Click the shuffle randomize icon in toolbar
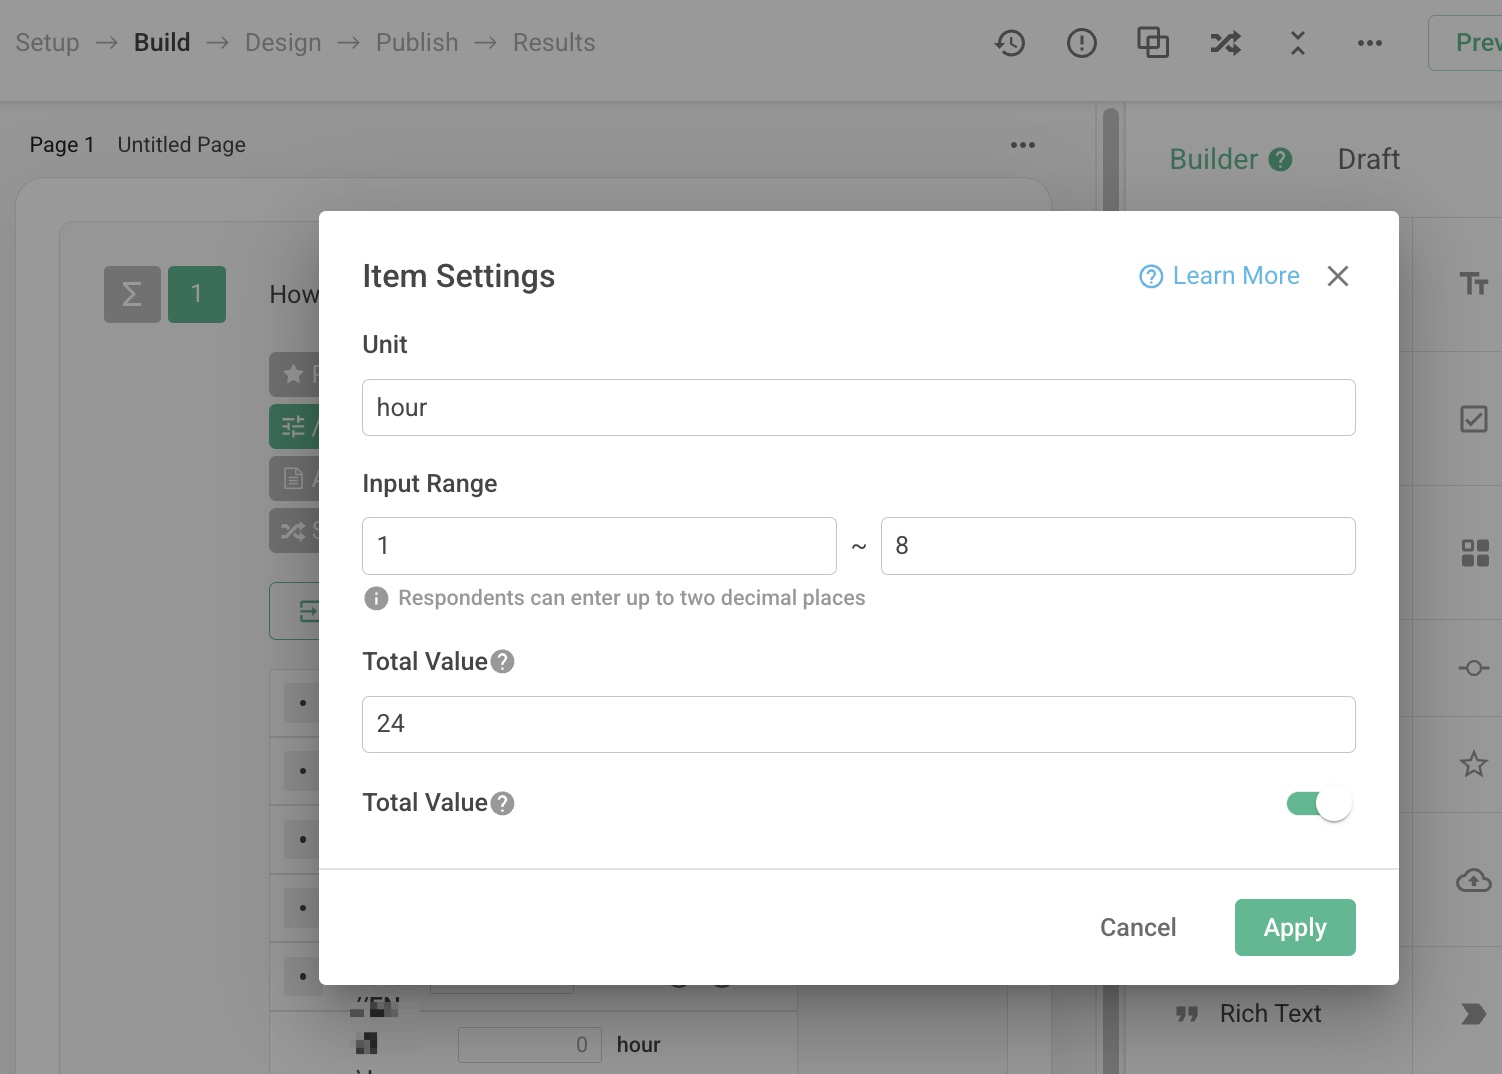This screenshot has height=1074, width=1502. pyautogui.click(x=1225, y=43)
